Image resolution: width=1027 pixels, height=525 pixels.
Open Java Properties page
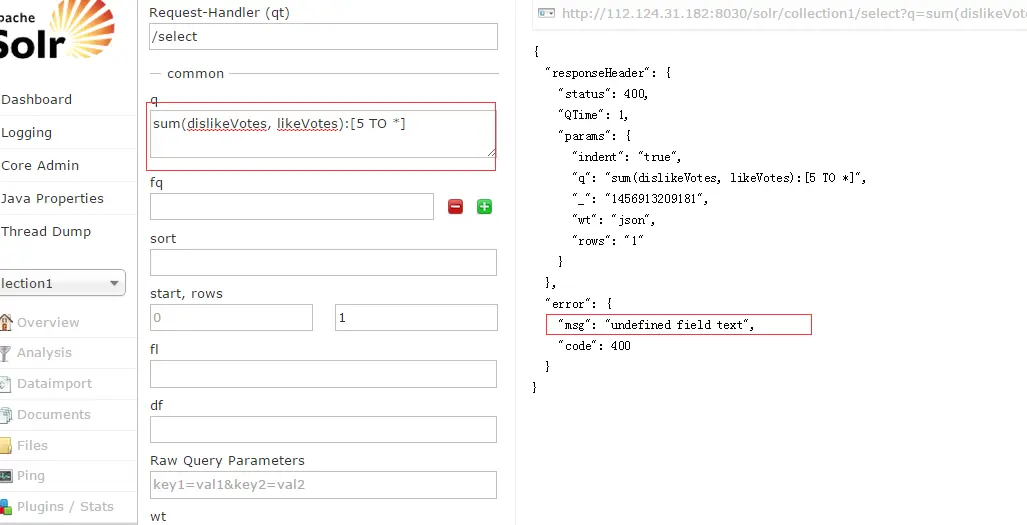pyautogui.click(x=52, y=199)
